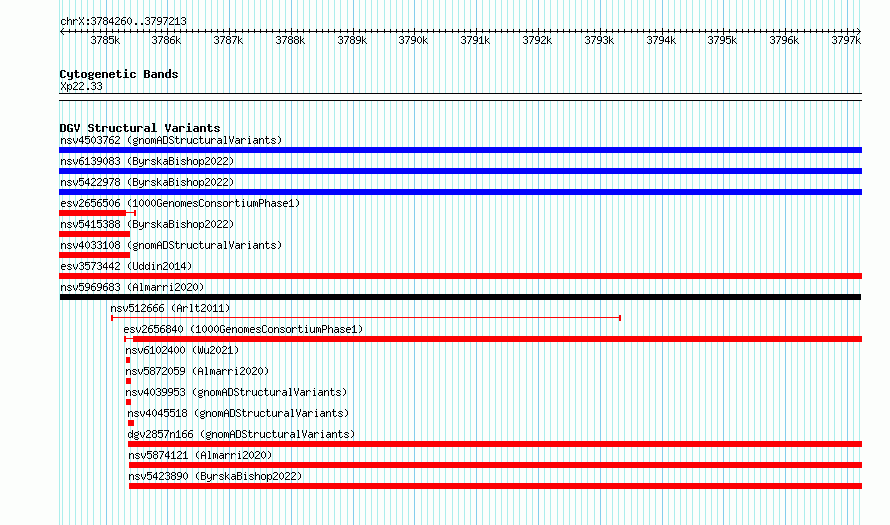Screen dimensions: 890x525
Task: Click the 3786k ruler label
Action: [x=166, y=40]
